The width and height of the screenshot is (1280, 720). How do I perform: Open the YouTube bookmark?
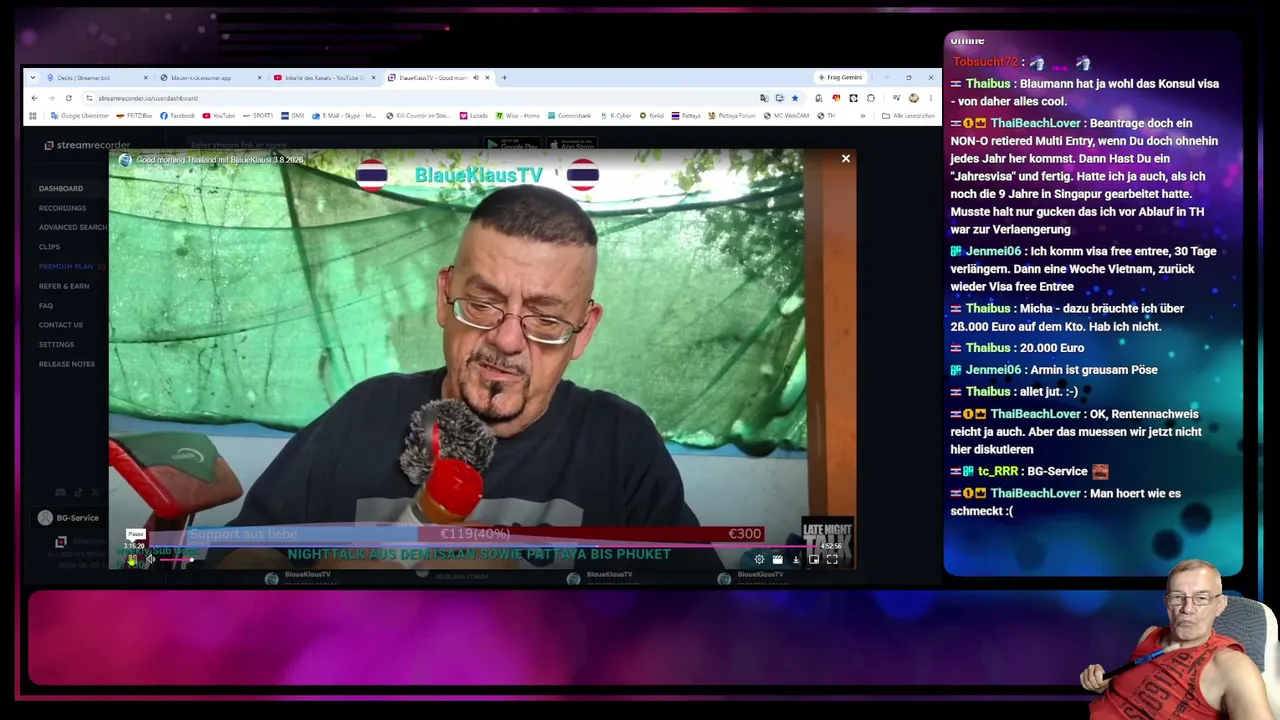click(219, 116)
